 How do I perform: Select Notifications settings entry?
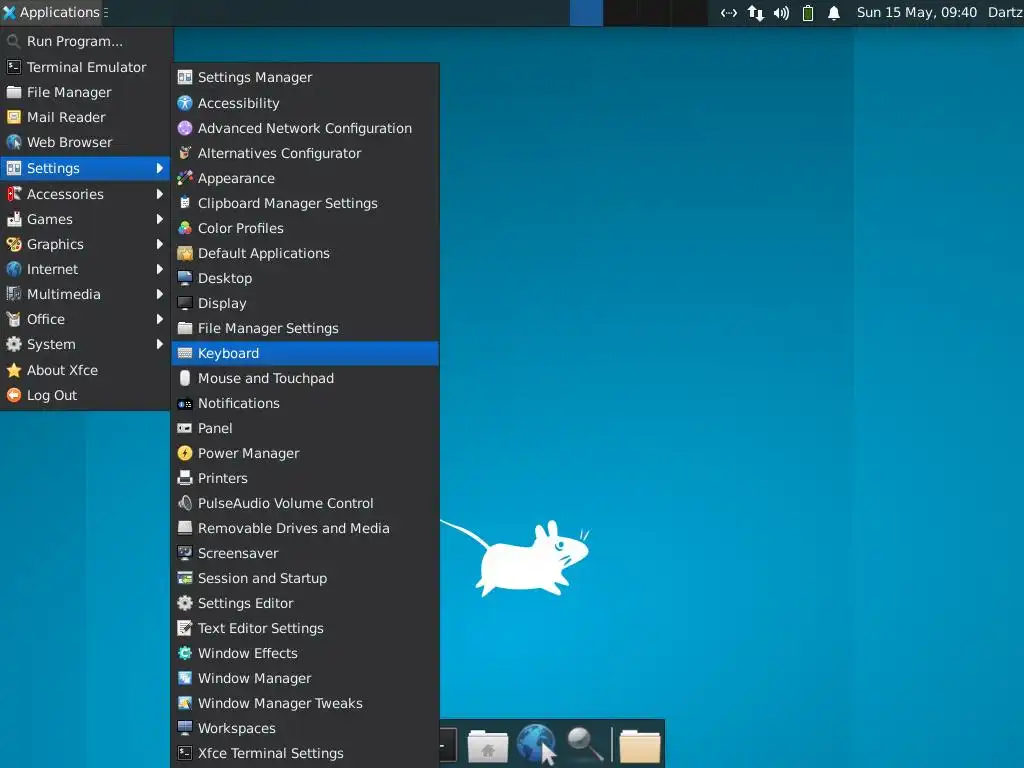(305, 404)
